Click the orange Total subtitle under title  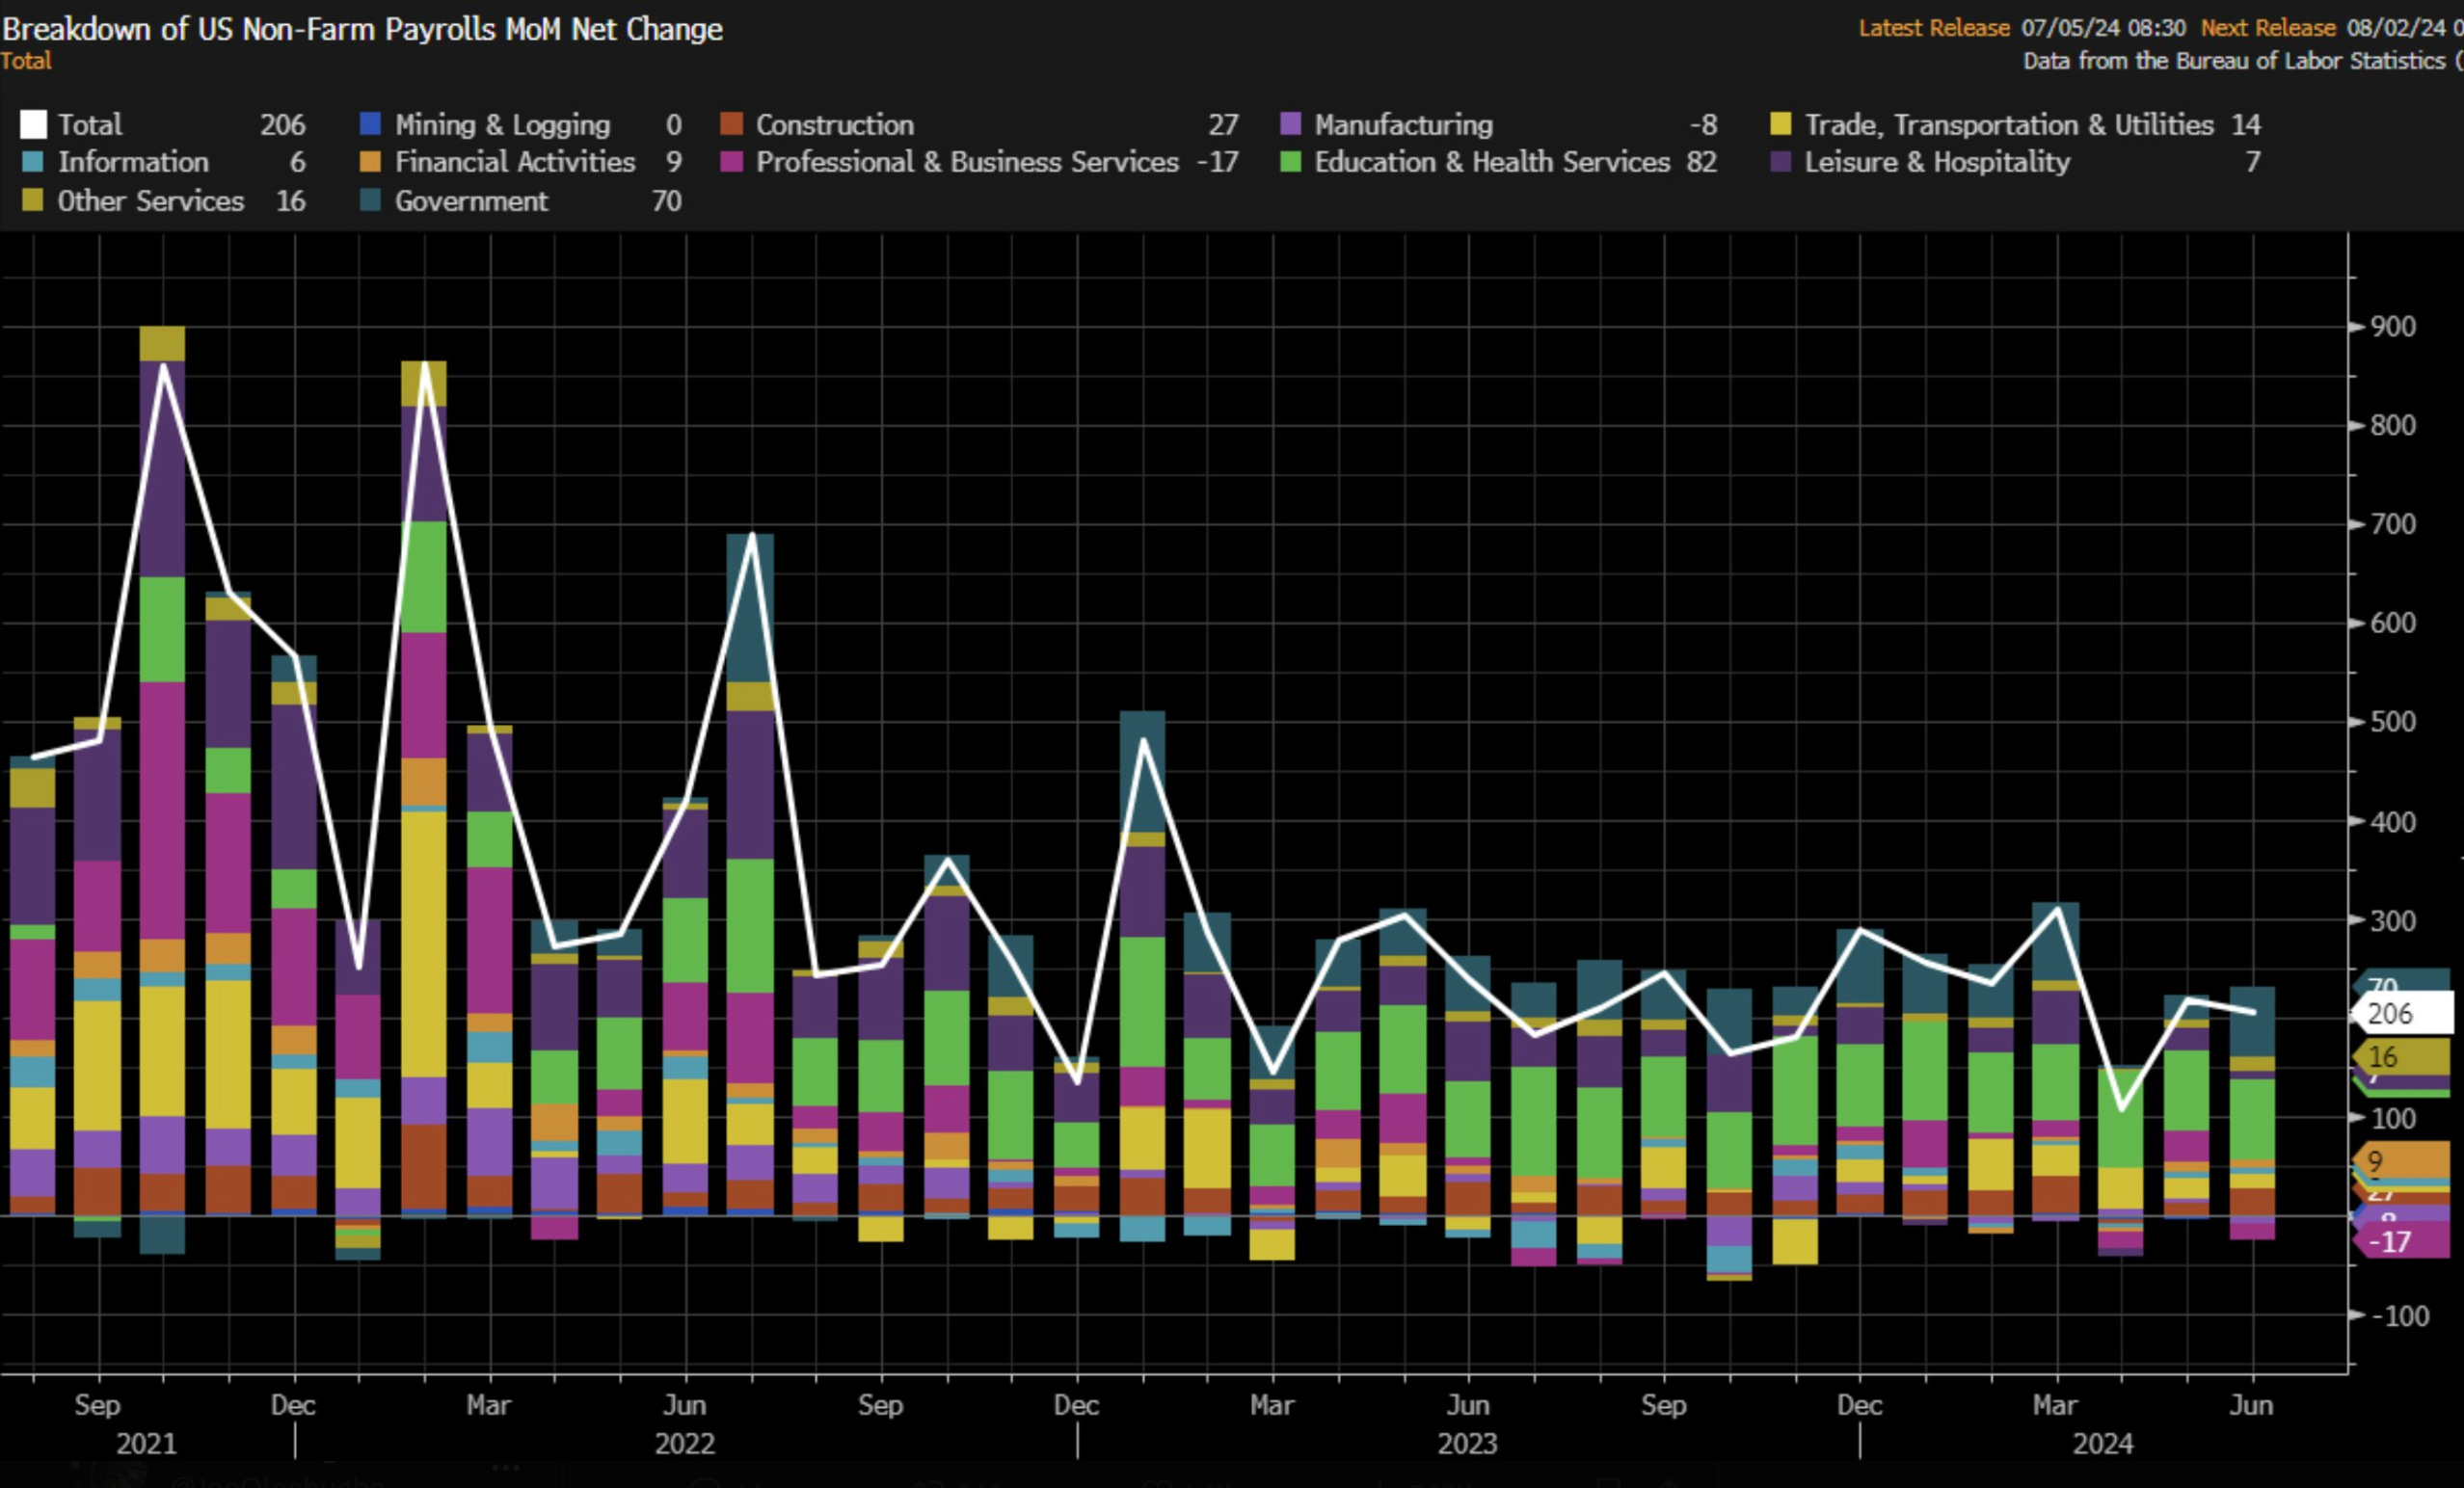pos(26,61)
